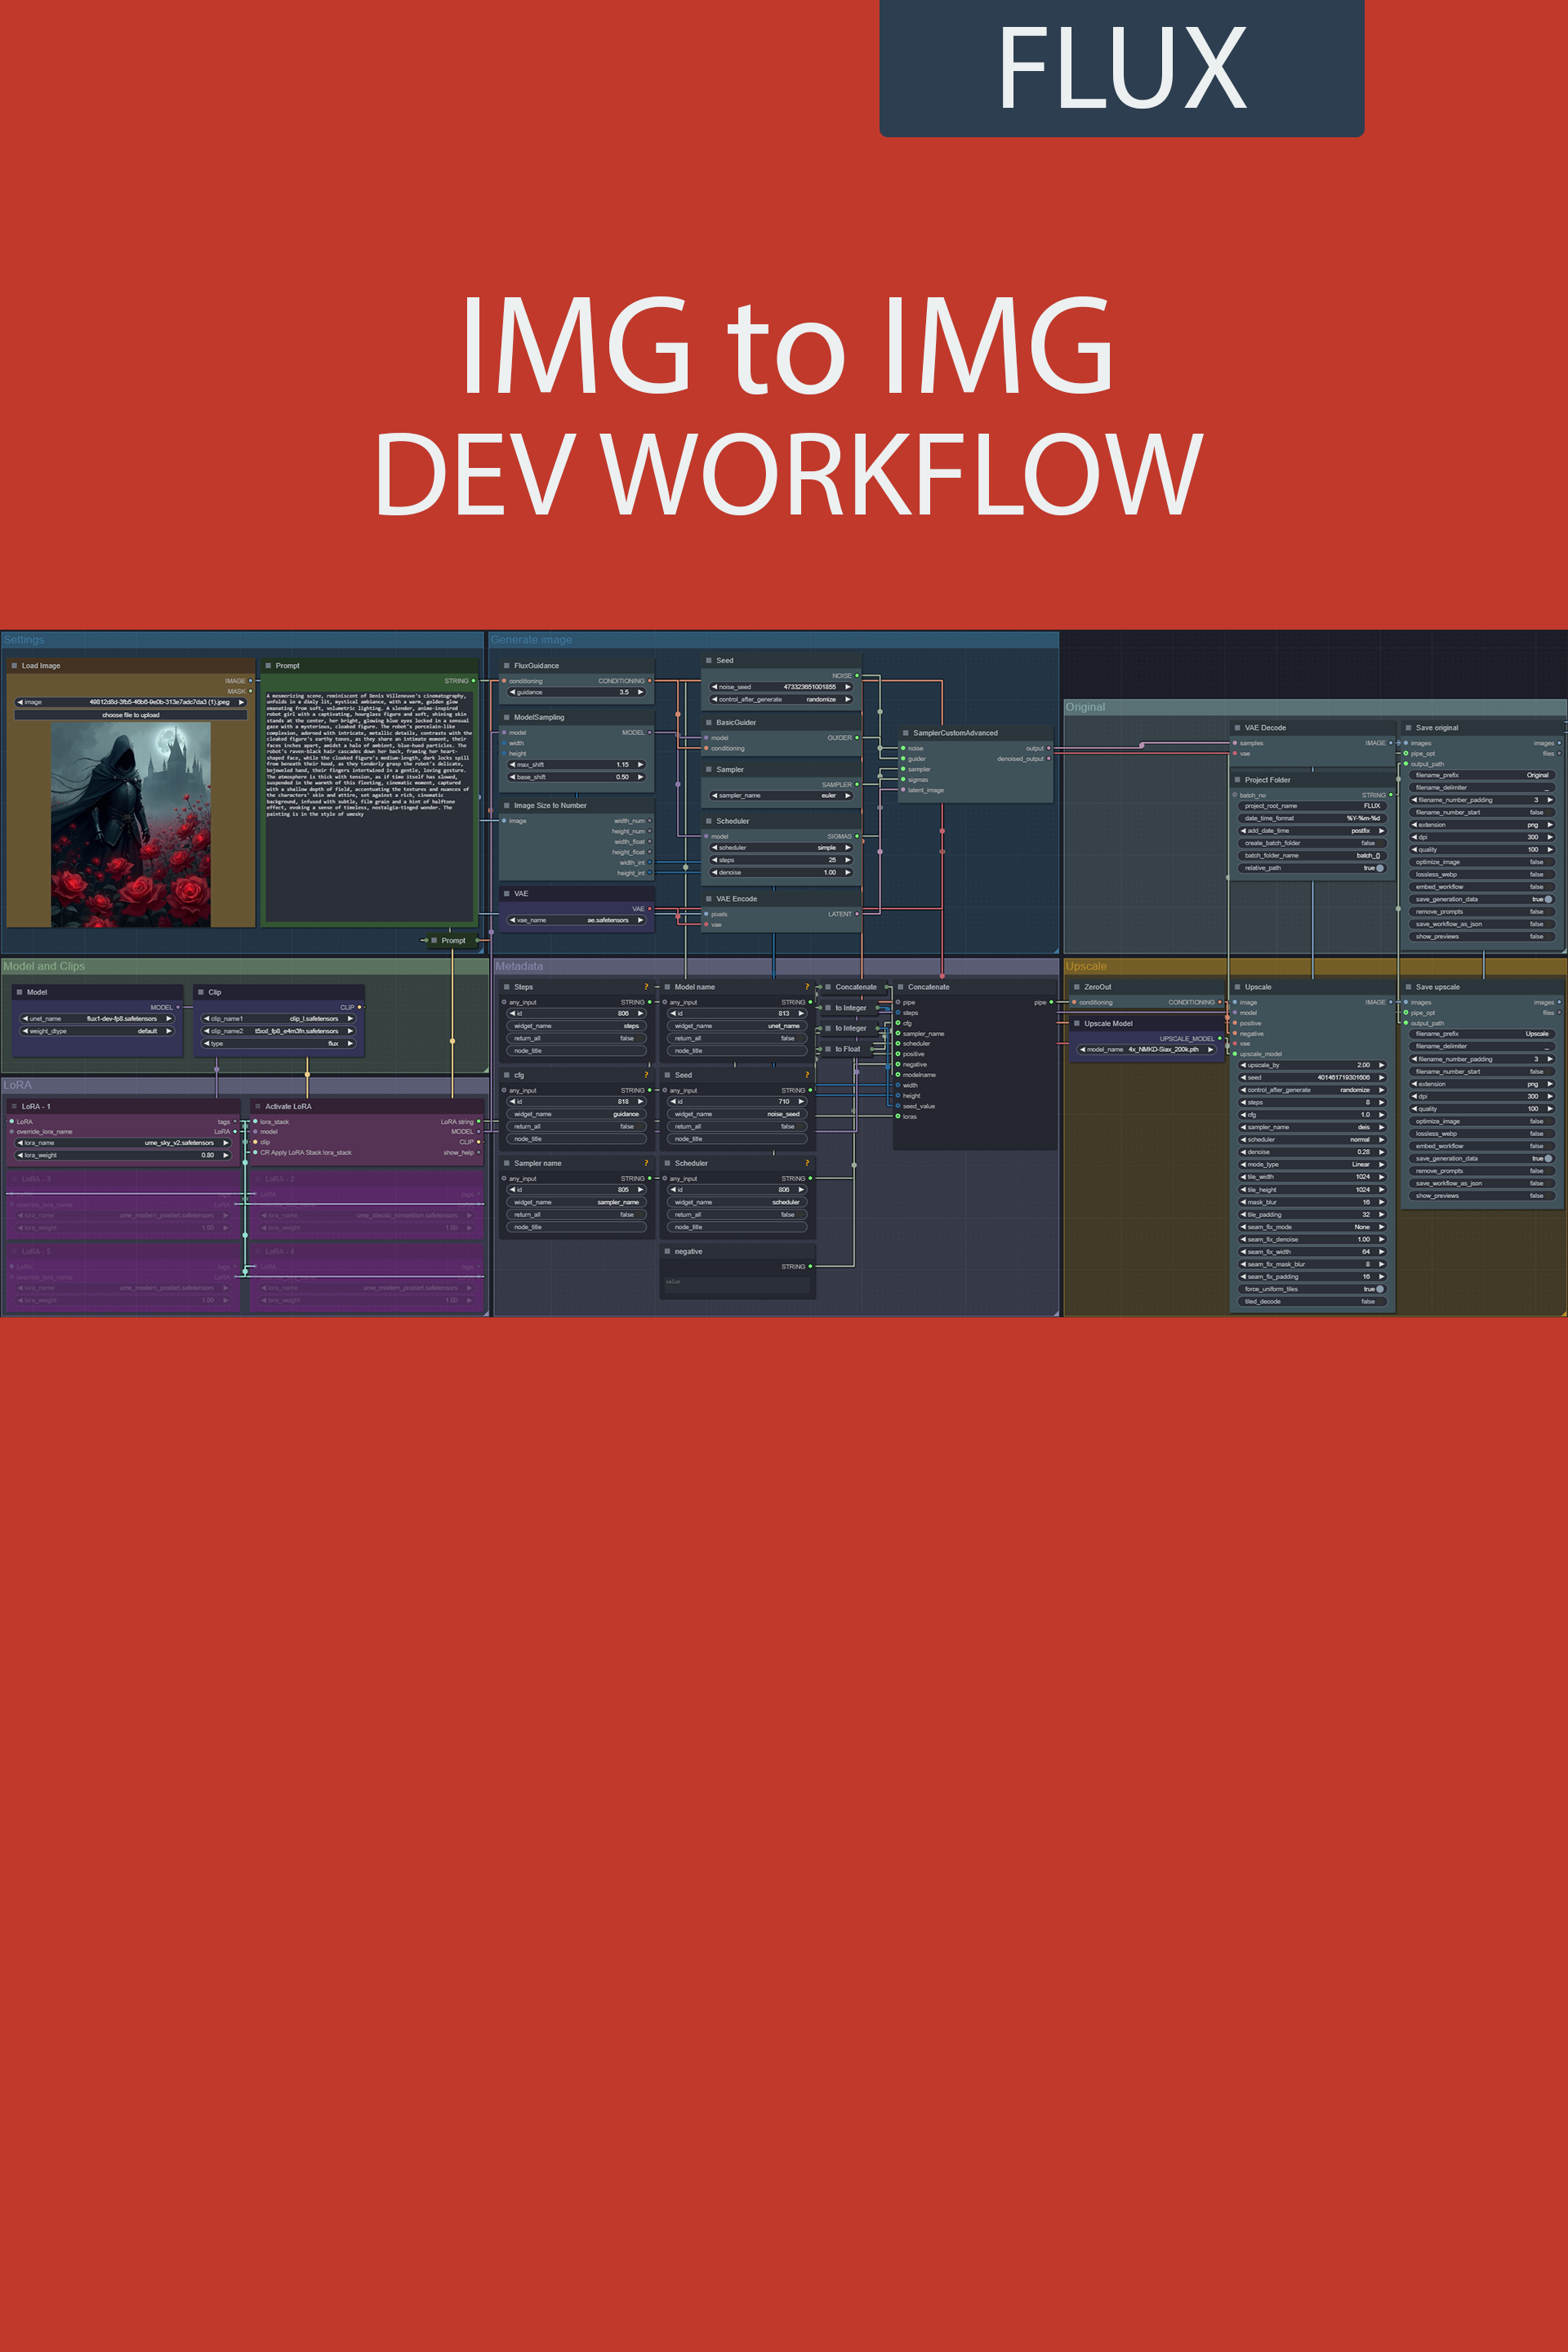Toggle force_uniform_tiles in the Upscale node
1568x2352 pixels.
click(x=1379, y=1289)
